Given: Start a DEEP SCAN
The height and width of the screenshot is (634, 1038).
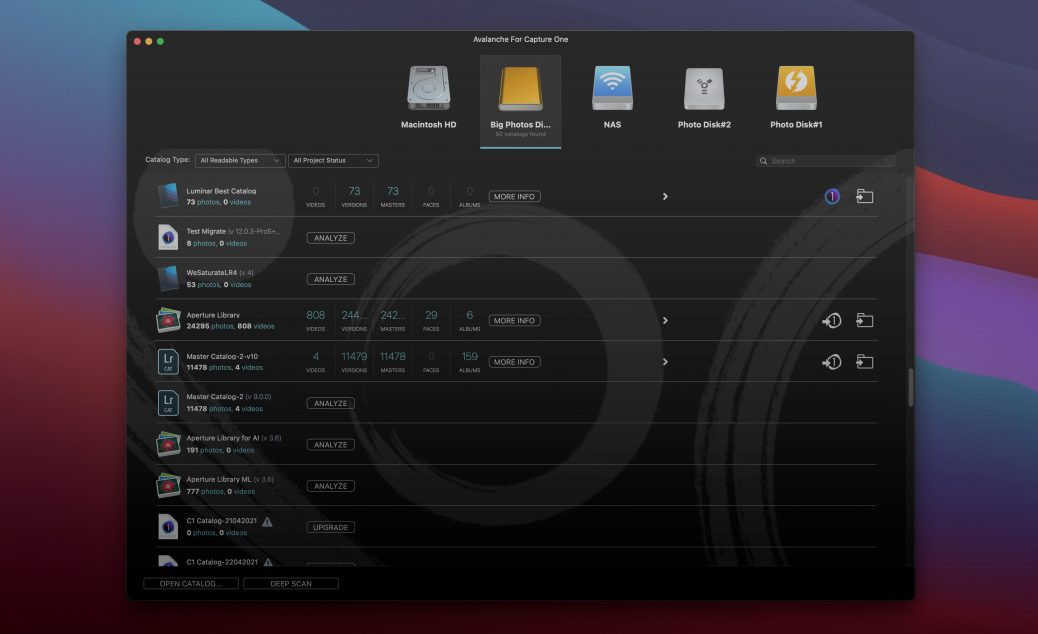Looking at the screenshot, I should pyautogui.click(x=291, y=584).
